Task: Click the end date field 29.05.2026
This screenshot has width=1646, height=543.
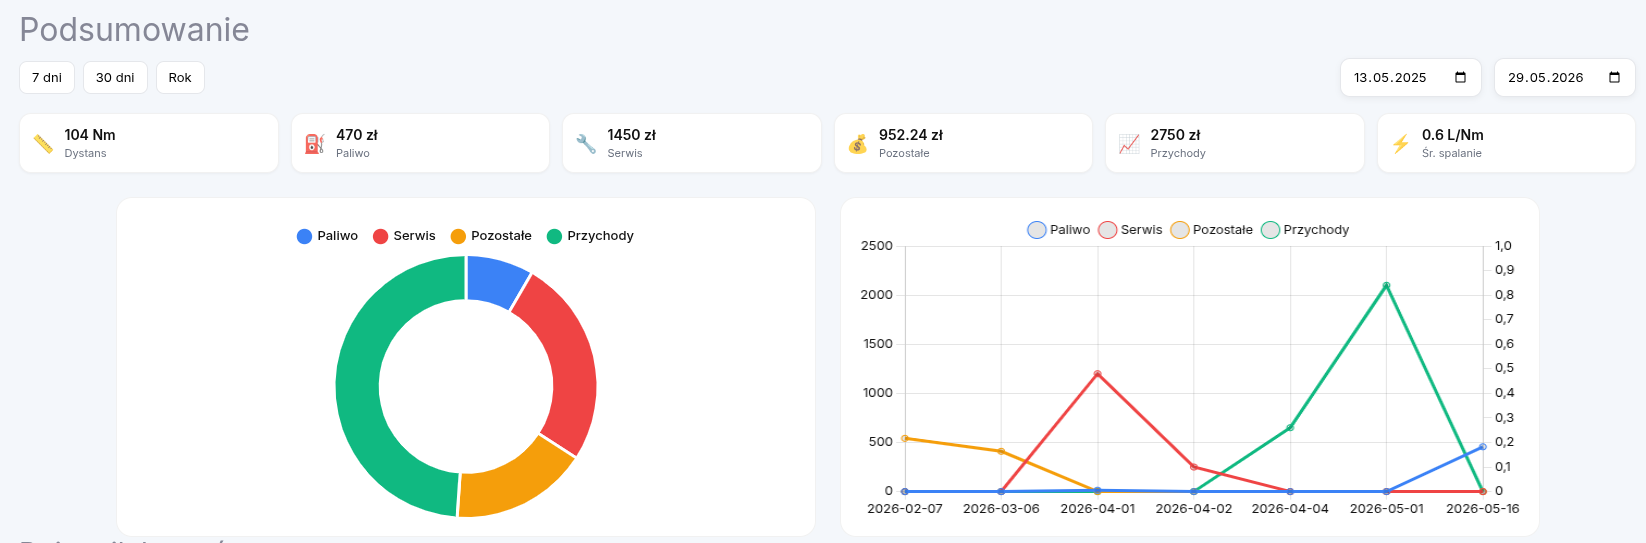Action: [x=1564, y=78]
